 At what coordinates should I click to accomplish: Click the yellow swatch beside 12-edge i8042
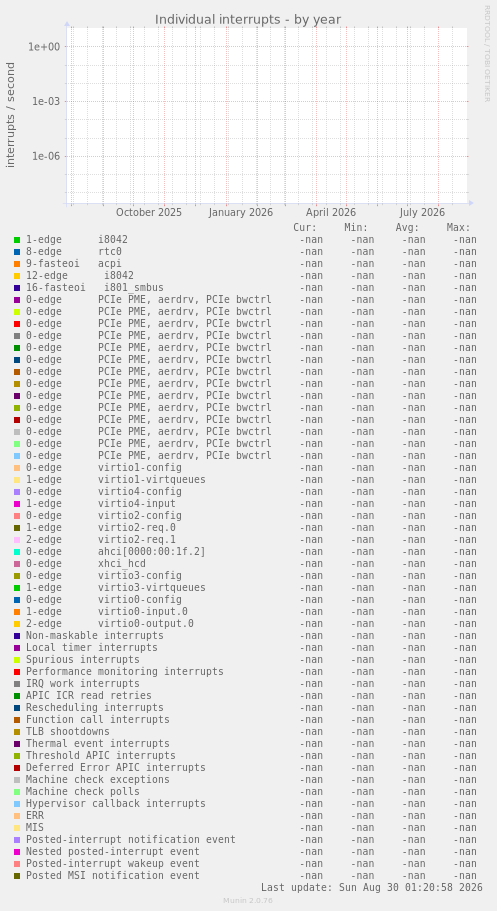coord(17,276)
